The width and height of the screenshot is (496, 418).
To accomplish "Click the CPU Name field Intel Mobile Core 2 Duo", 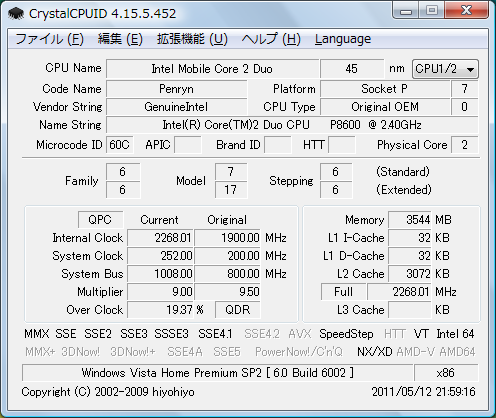I will coord(212,69).
